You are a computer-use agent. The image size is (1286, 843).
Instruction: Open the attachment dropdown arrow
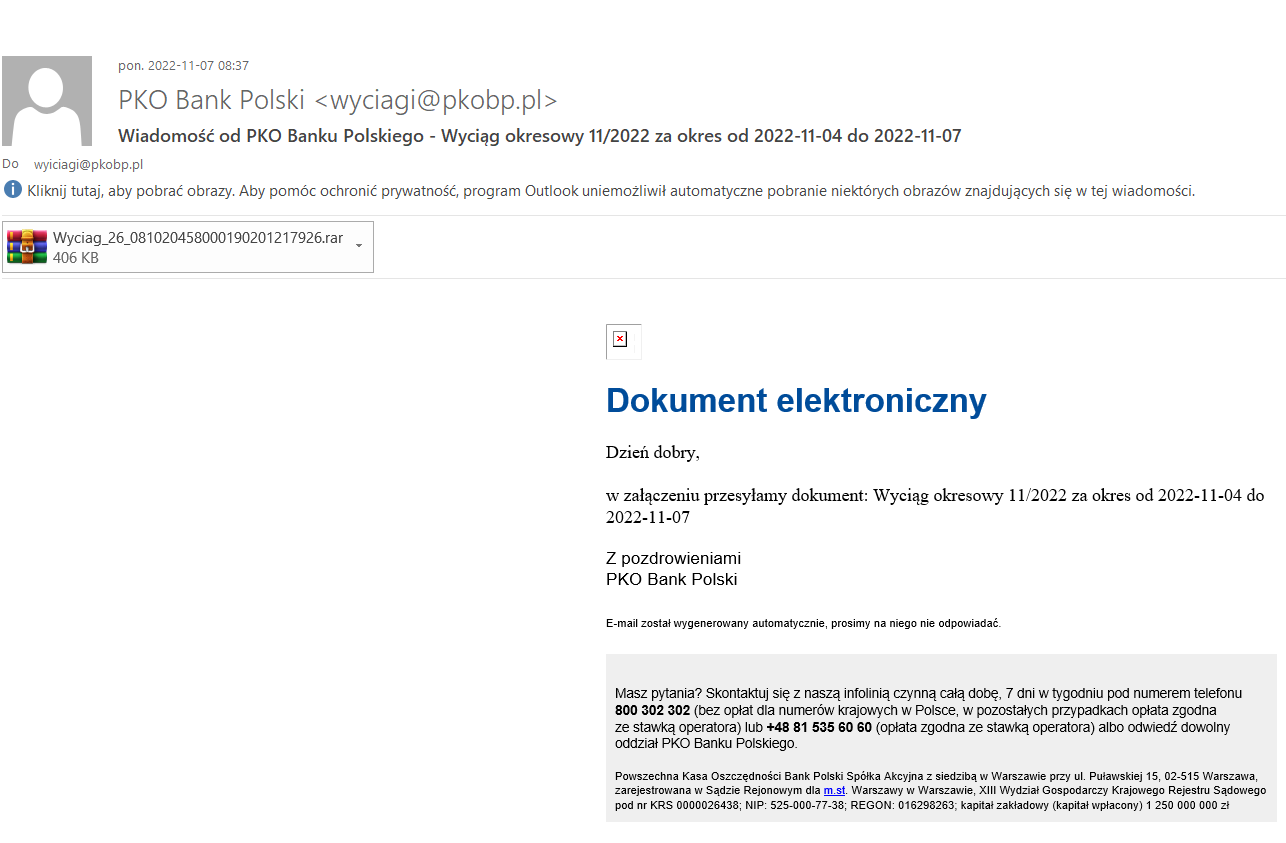click(359, 246)
